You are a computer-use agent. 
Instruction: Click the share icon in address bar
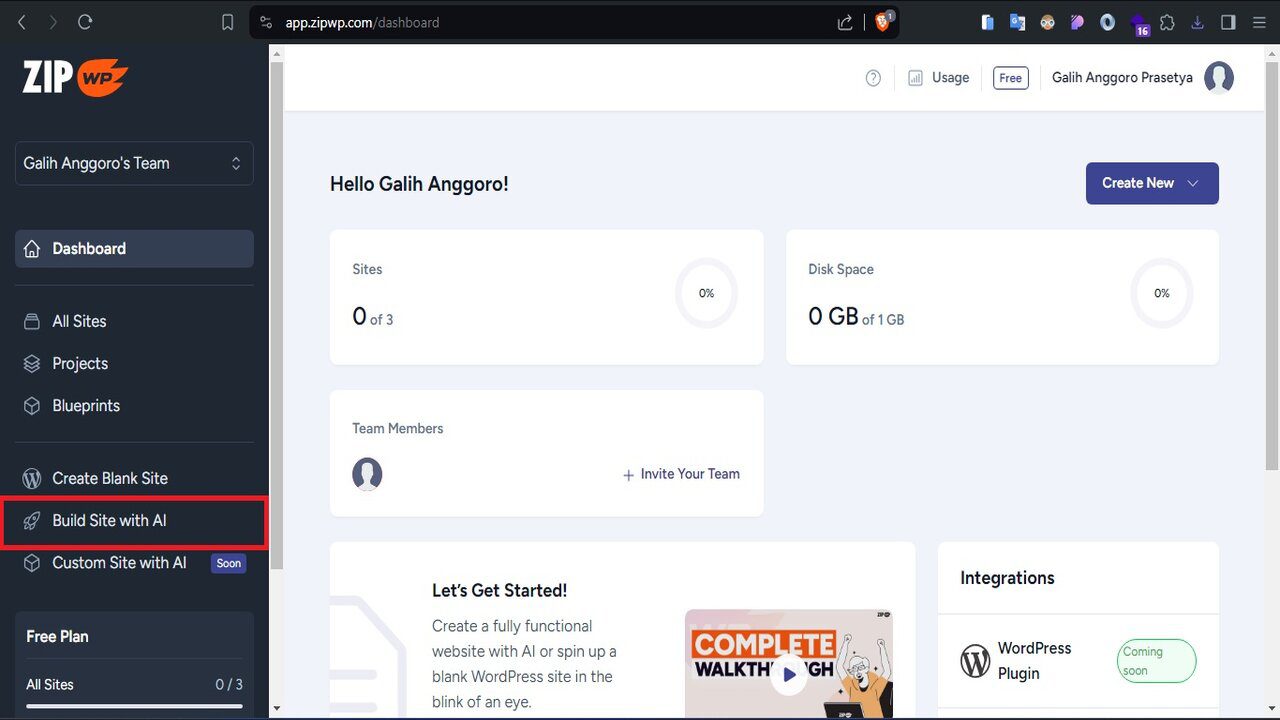point(845,22)
